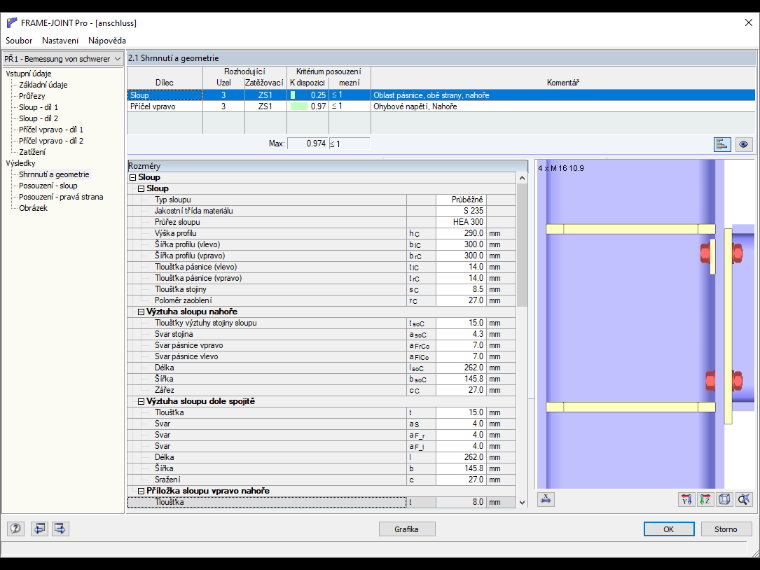Screen dimensions: 760x570
Task: Open Příčel vpravo - díl 1
Action: [x=51, y=129]
